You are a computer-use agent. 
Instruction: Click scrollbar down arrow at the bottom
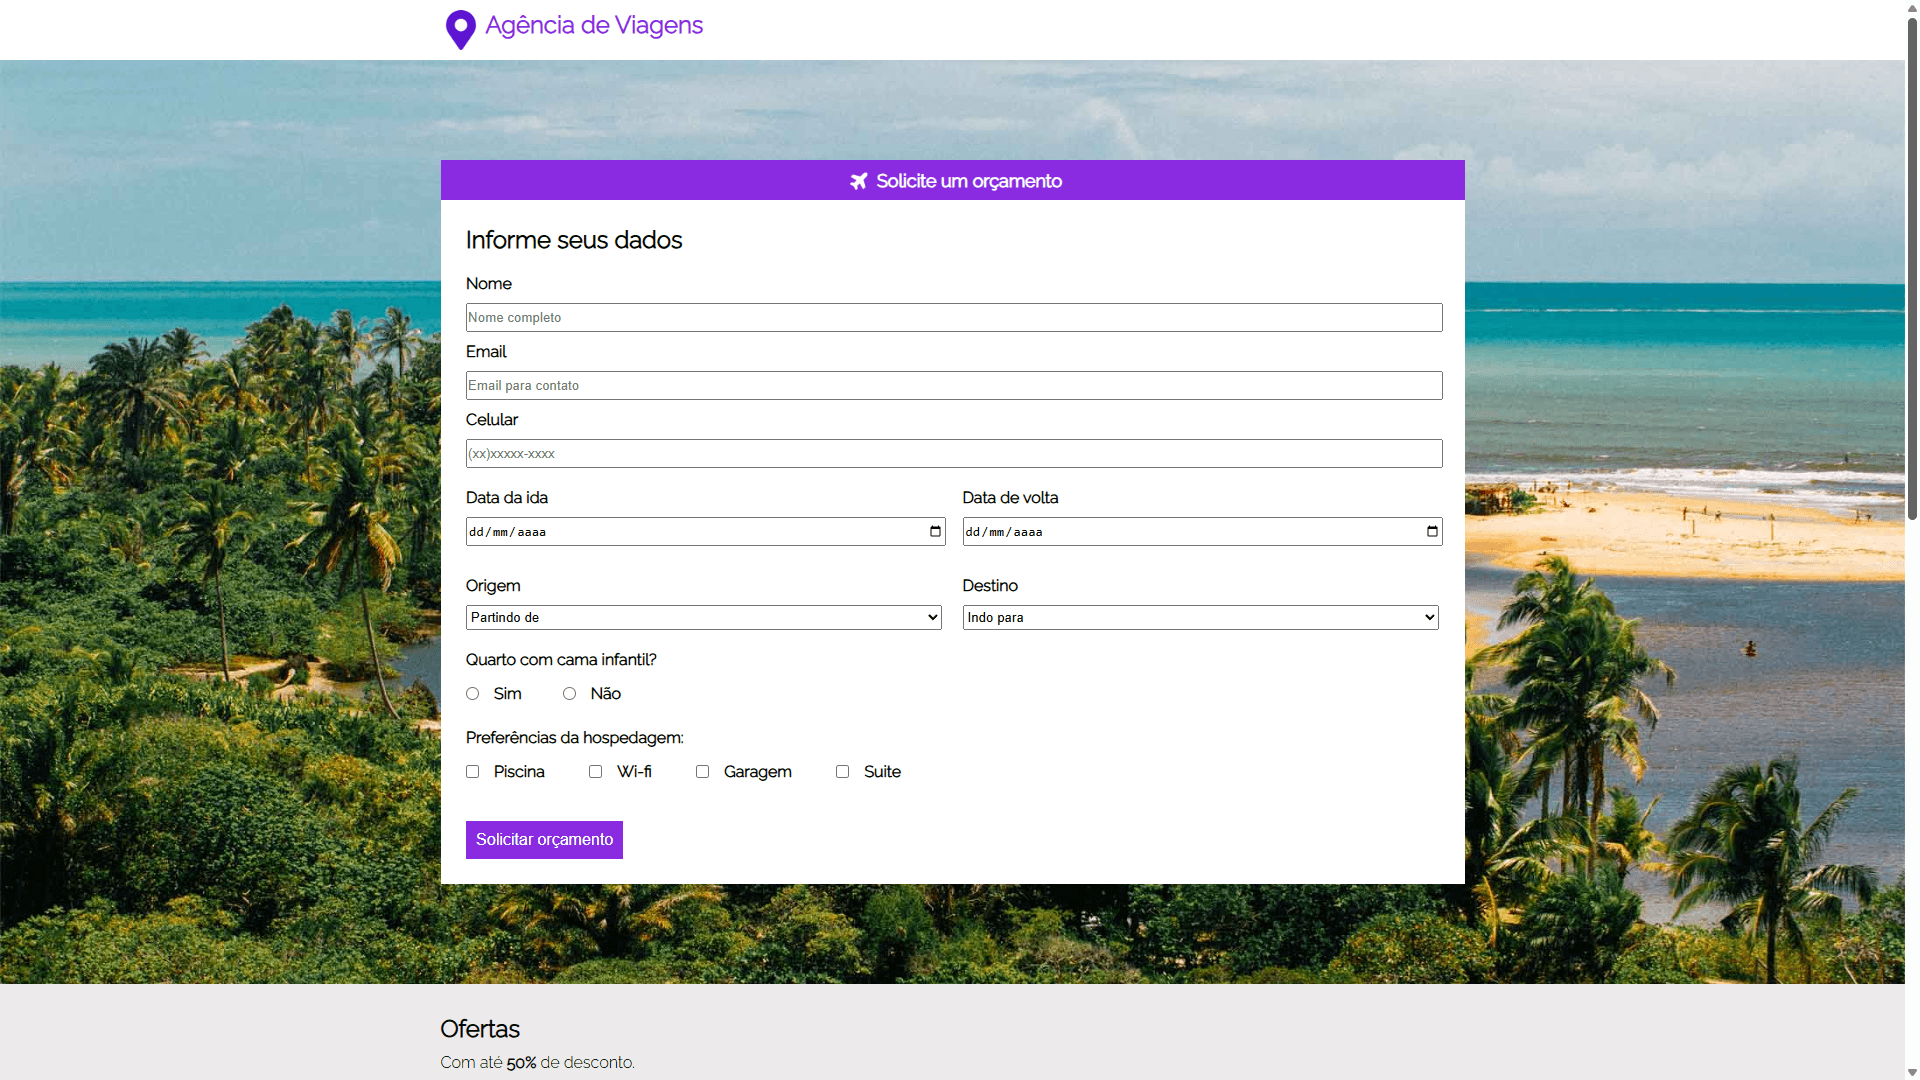pos(1912,1072)
